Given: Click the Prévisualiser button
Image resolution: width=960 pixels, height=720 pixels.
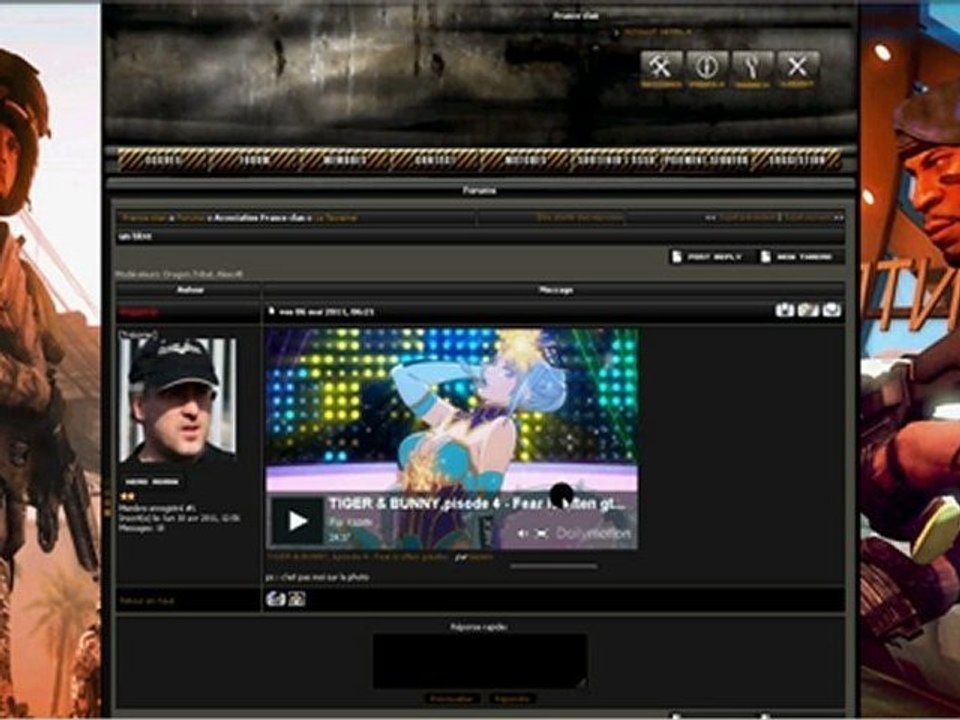Looking at the screenshot, I should [x=452, y=699].
